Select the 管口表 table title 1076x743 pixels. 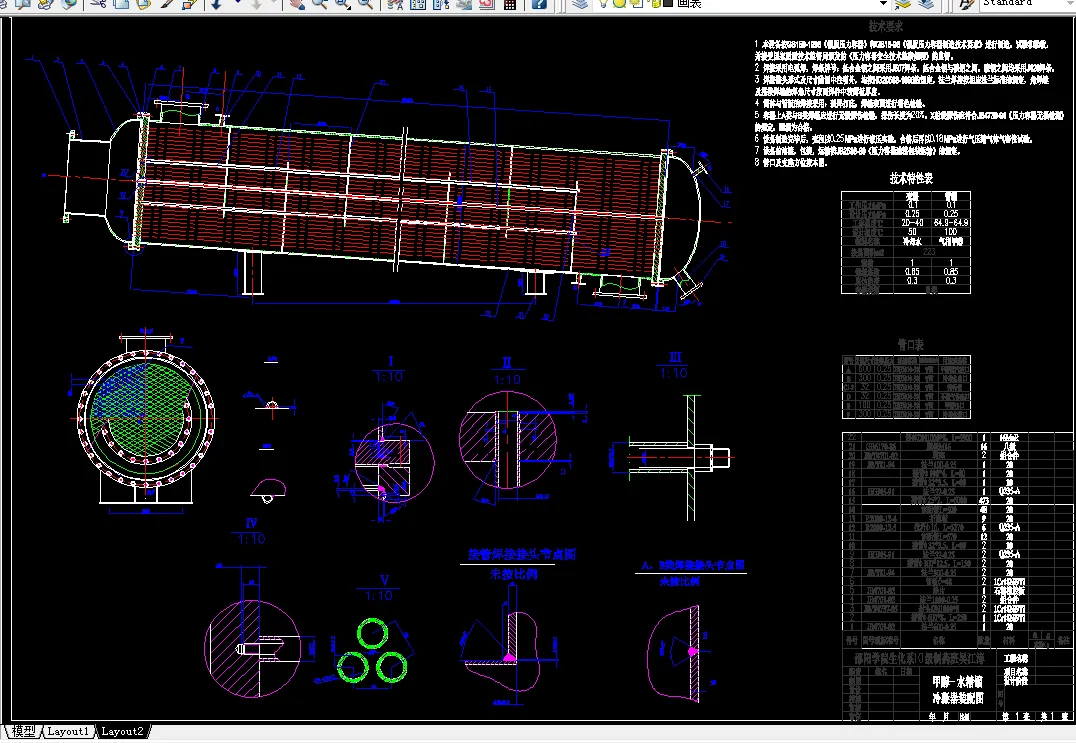[x=911, y=344]
